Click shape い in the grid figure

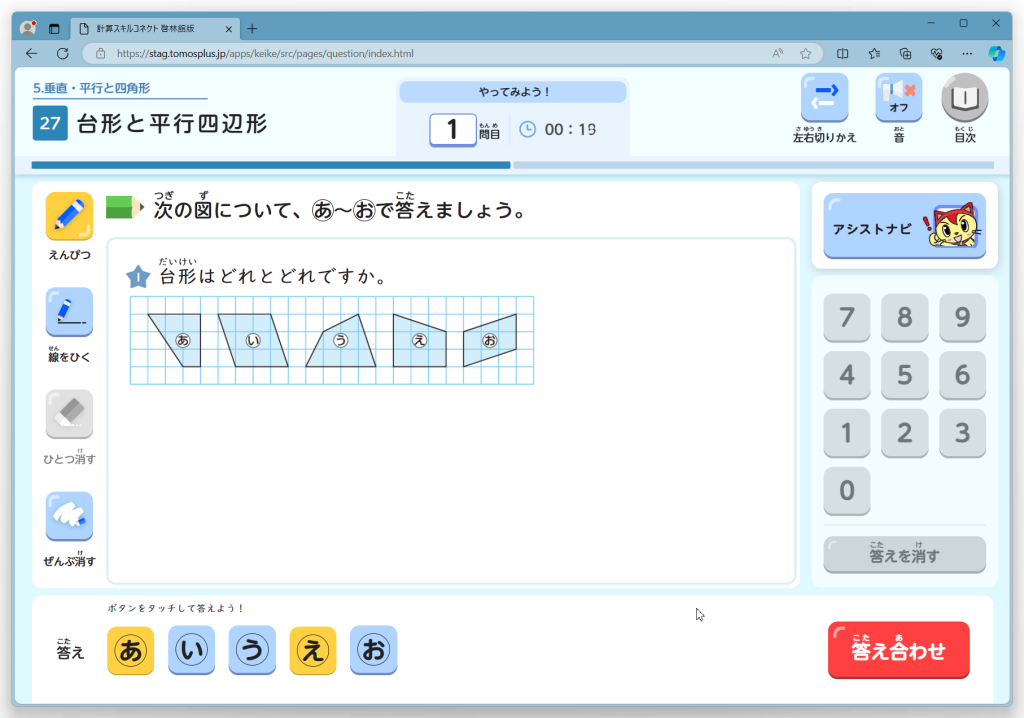253,340
